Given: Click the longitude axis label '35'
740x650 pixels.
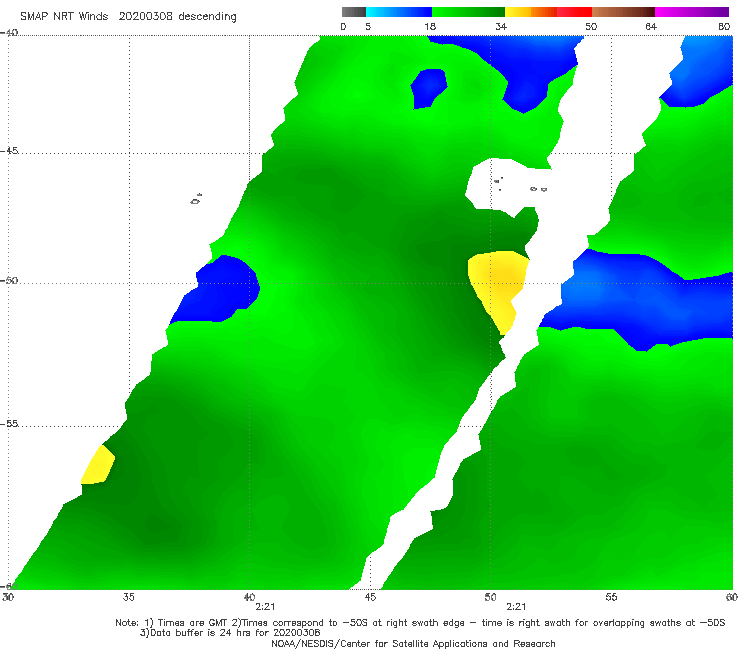Looking at the screenshot, I should (x=129, y=597).
